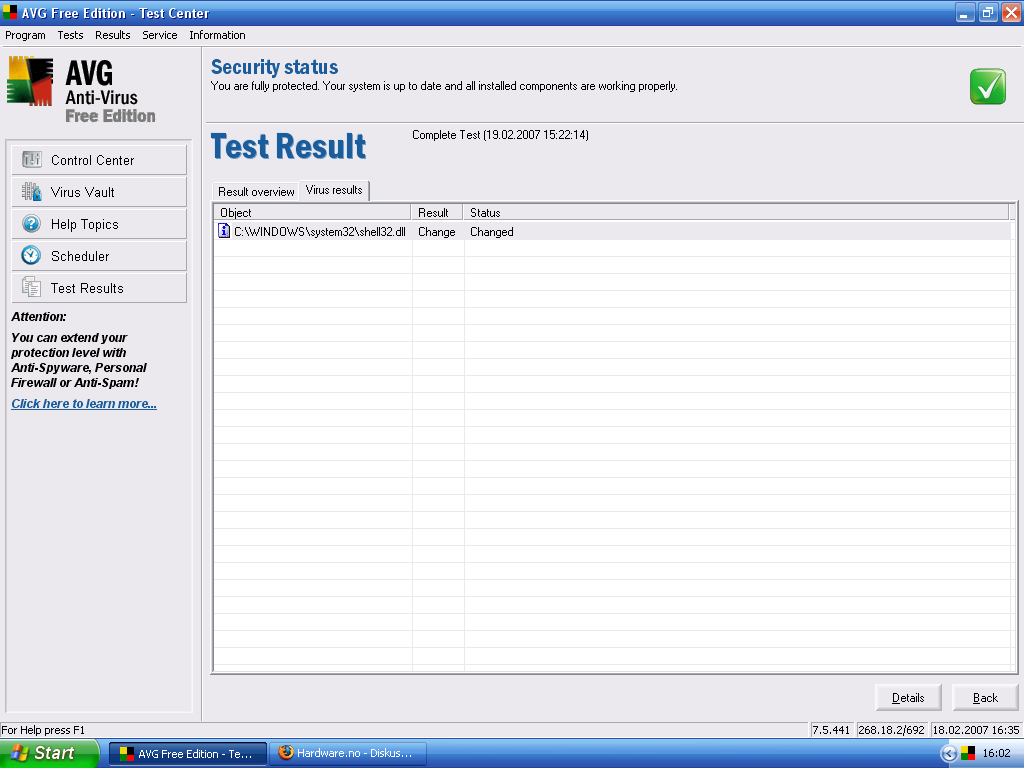Screen dimensions: 1024x768
Task: Select the C:\WINDOWS\system32\shell32.dll row
Action: pyautogui.click(x=613, y=231)
